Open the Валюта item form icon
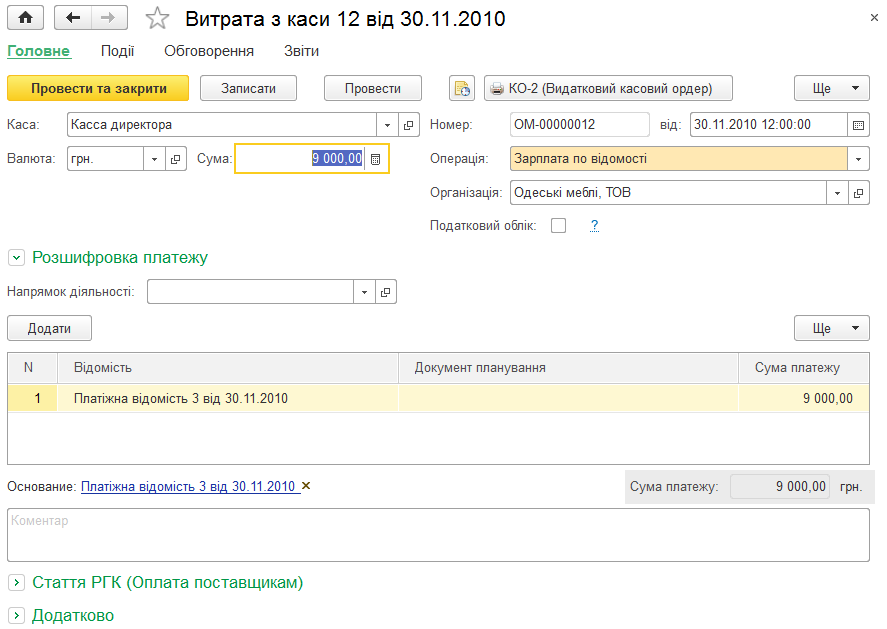This screenshot has height=629, width=887. pos(175,159)
